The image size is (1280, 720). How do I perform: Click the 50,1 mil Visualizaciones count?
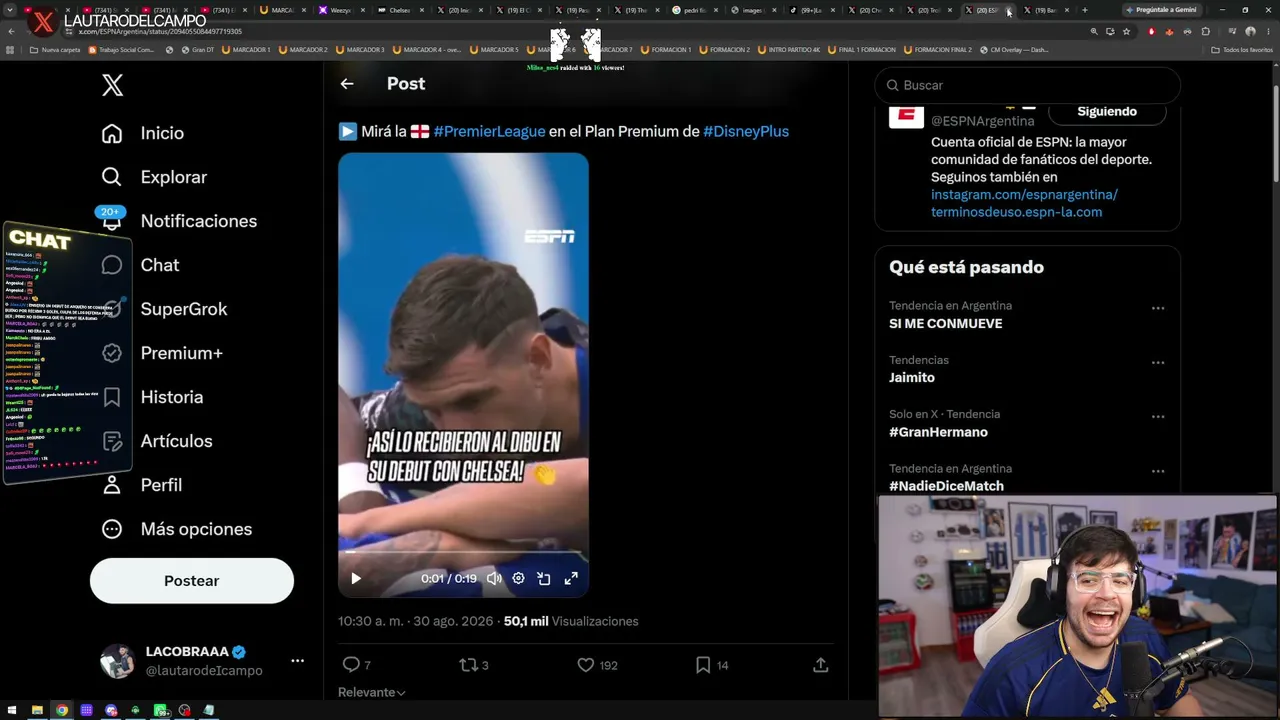tap(571, 621)
